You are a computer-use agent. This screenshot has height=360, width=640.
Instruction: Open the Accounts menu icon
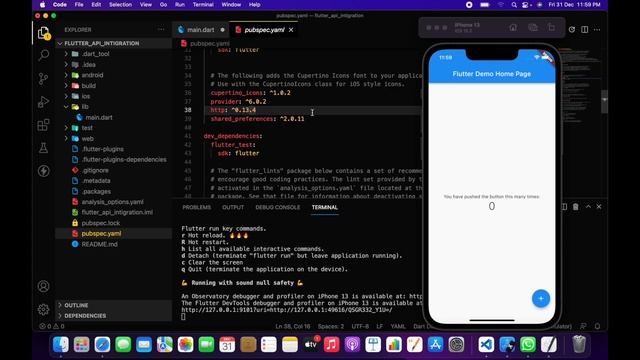coord(44,286)
